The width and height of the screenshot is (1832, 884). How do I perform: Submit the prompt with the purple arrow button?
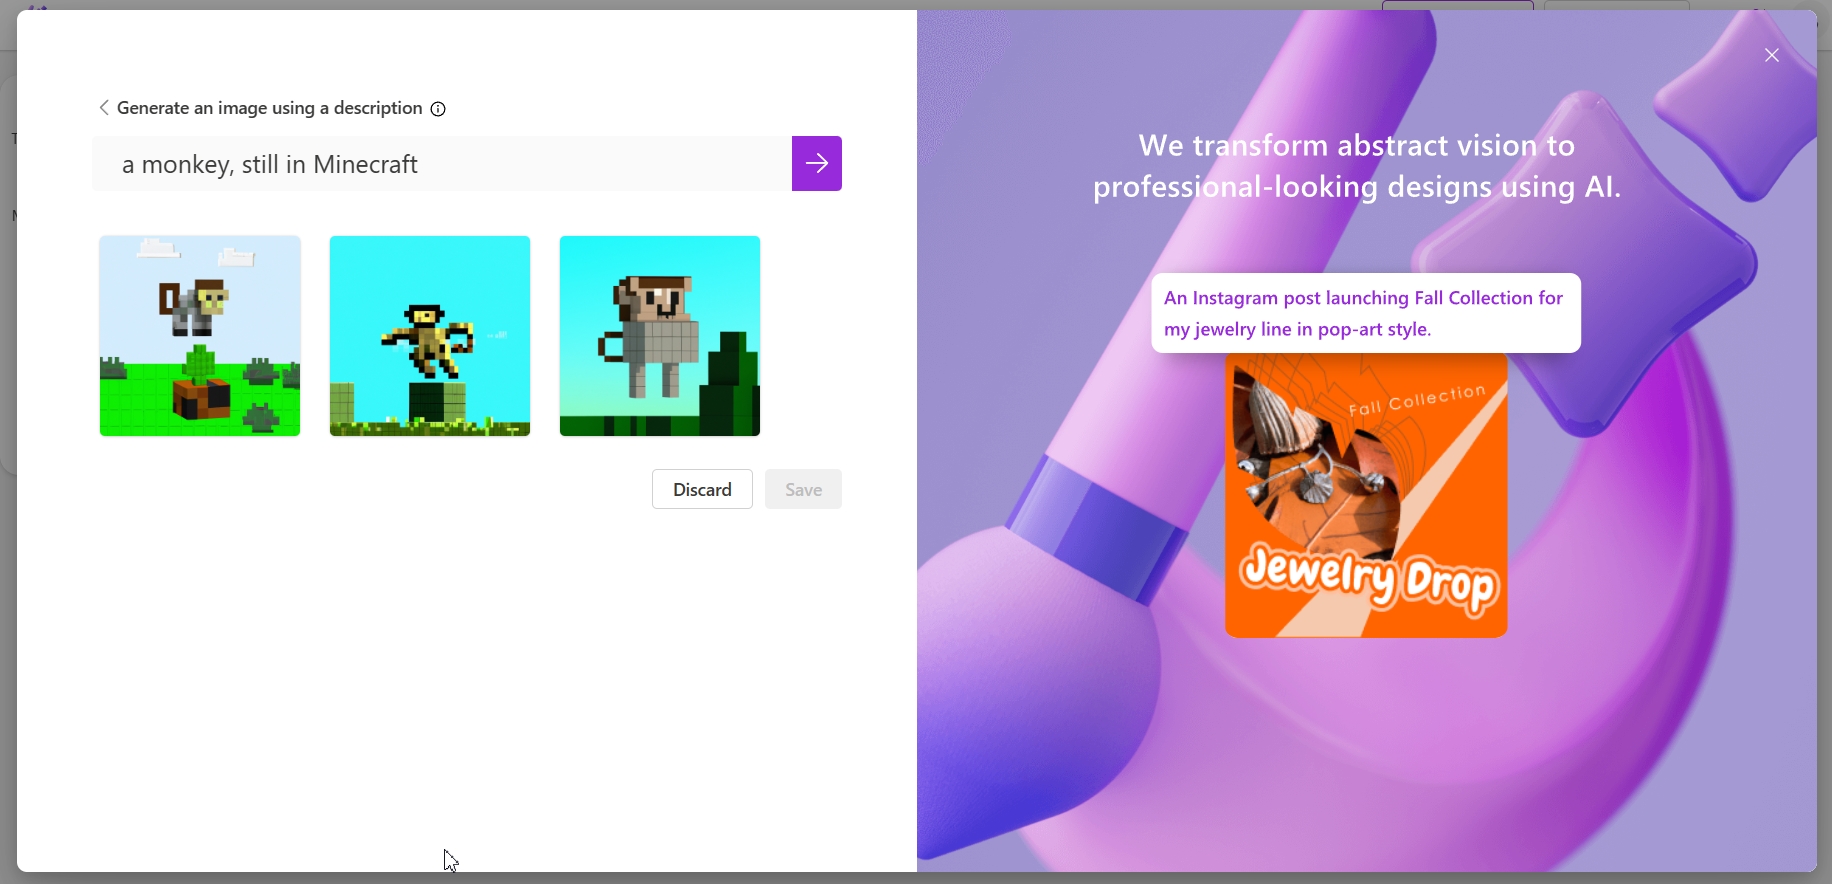tap(817, 163)
